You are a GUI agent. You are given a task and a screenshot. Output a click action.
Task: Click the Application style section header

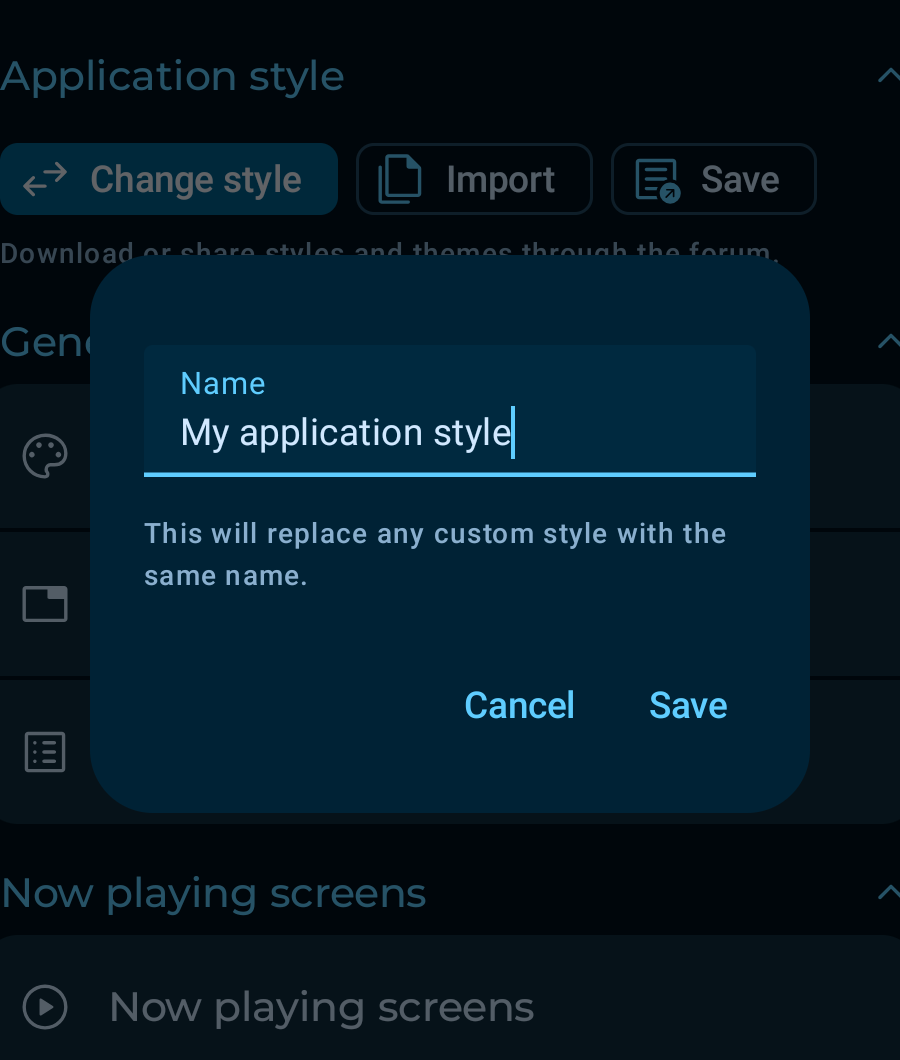pos(172,76)
